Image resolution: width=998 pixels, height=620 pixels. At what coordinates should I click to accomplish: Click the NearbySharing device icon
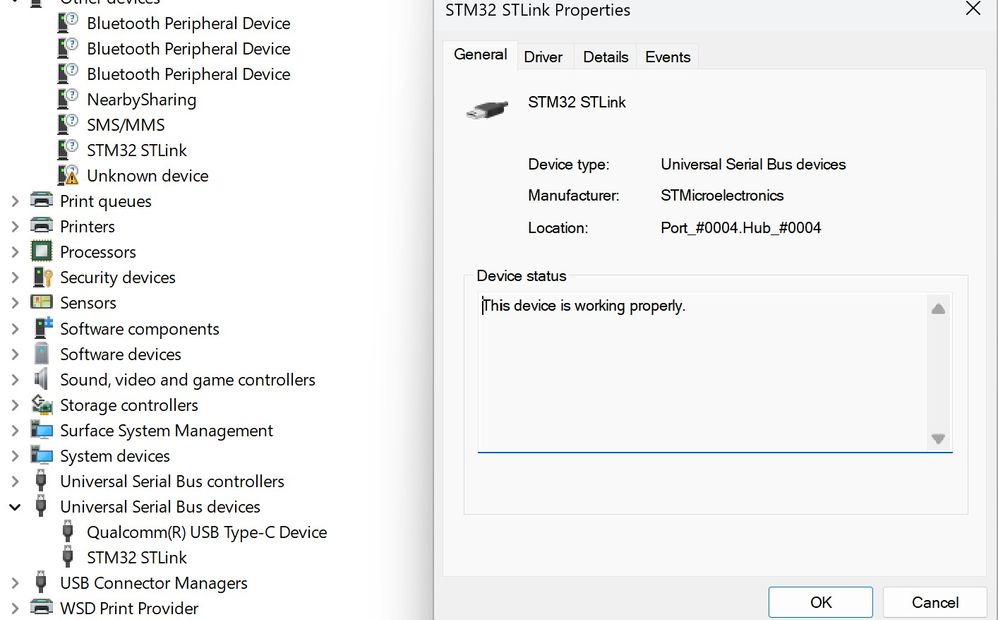(x=67, y=99)
